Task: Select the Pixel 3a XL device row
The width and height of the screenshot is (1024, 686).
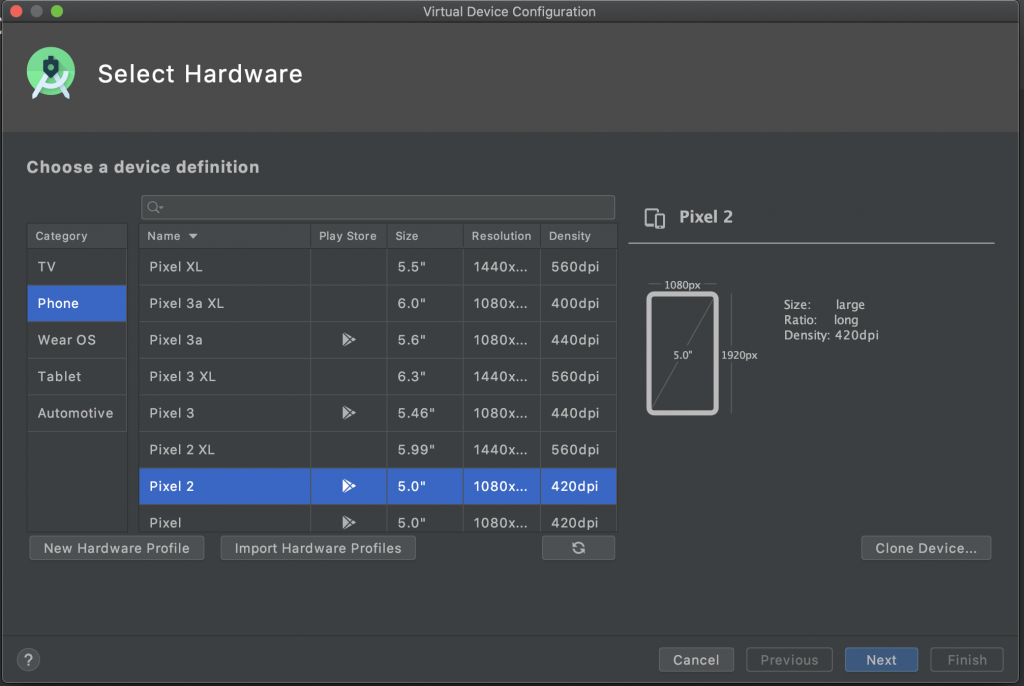Action: [225, 304]
